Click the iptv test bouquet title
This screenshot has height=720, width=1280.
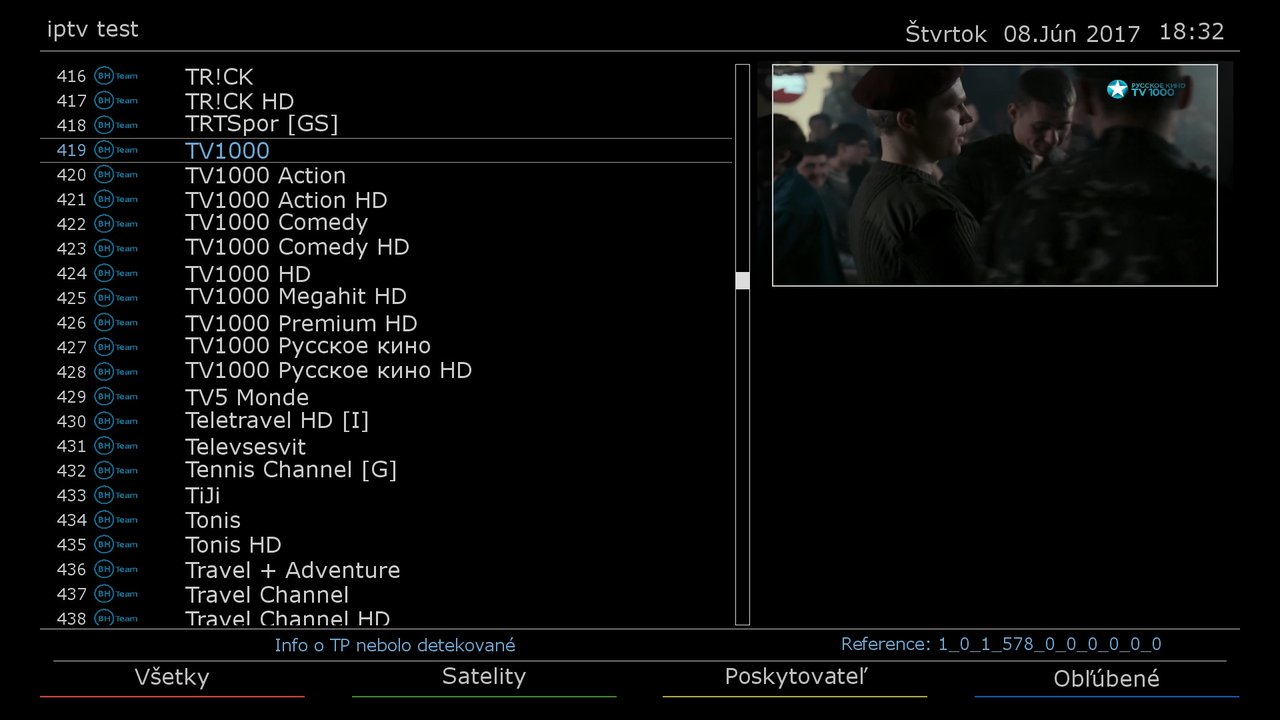(93, 30)
